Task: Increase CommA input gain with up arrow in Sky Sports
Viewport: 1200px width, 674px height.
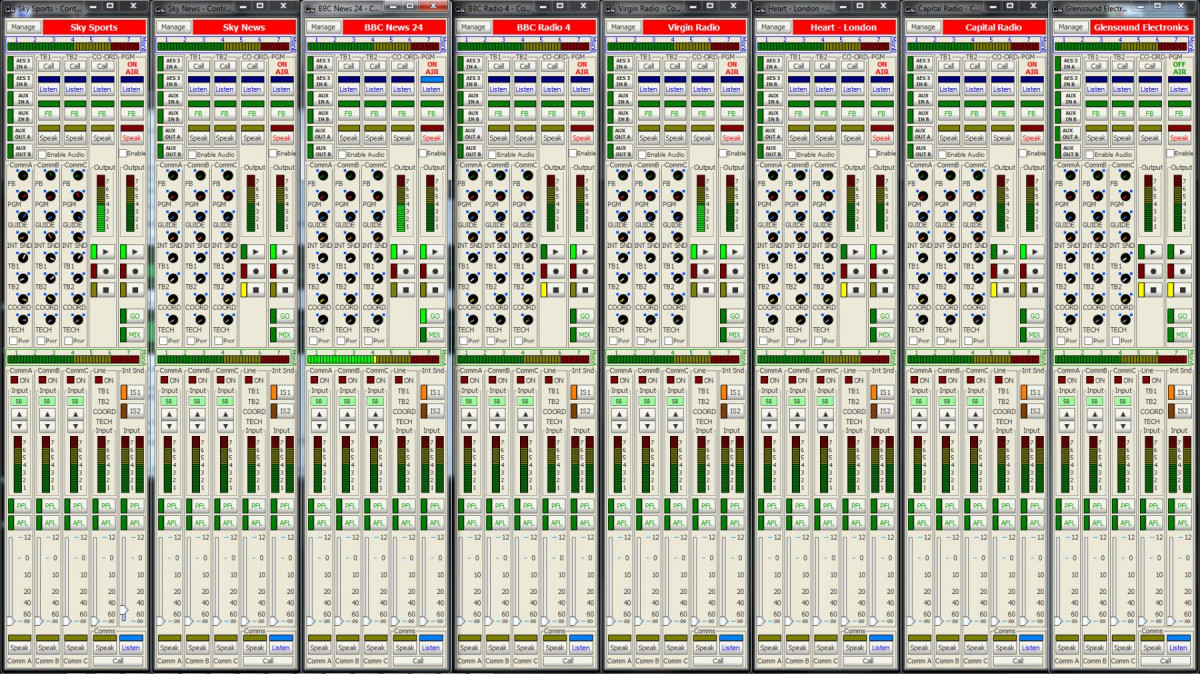Action: (19, 413)
